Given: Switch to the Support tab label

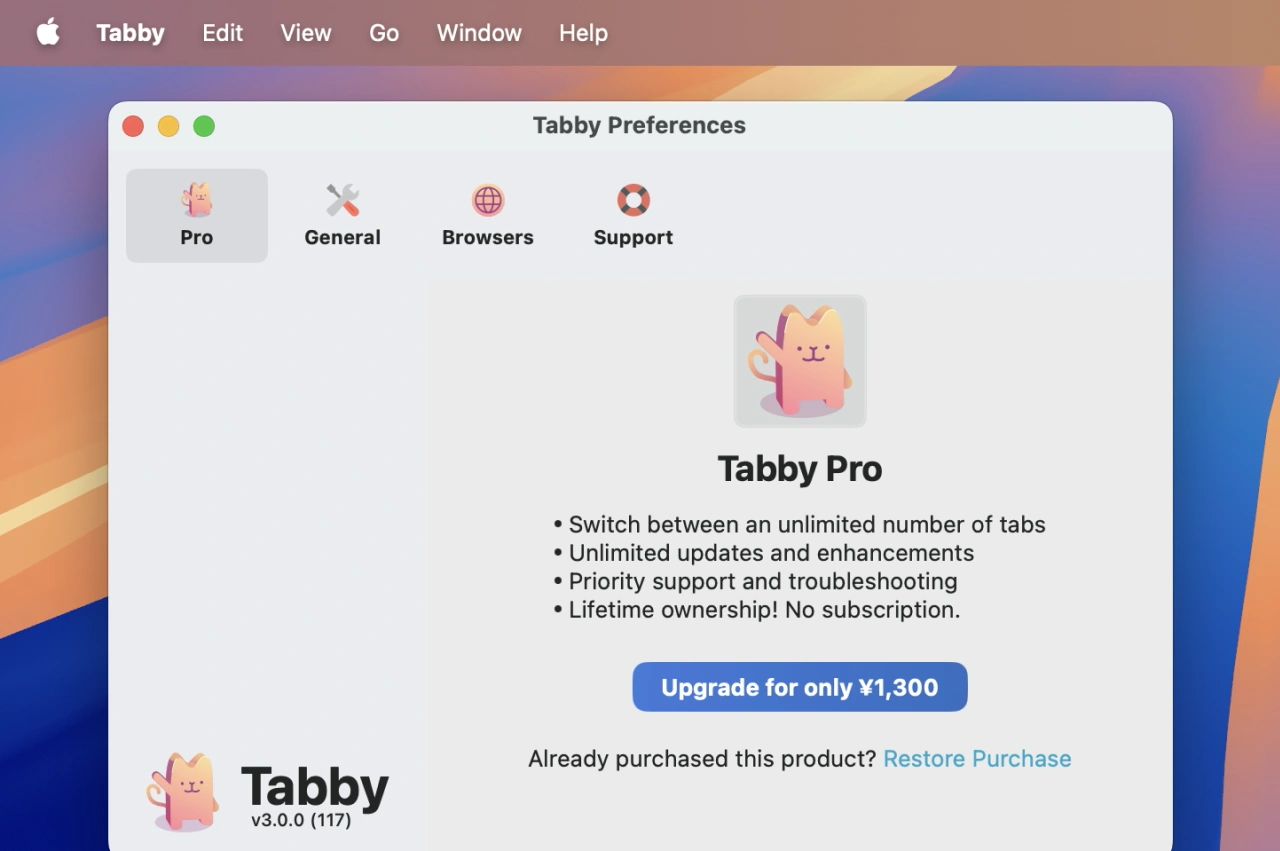Looking at the screenshot, I should point(633,237).
